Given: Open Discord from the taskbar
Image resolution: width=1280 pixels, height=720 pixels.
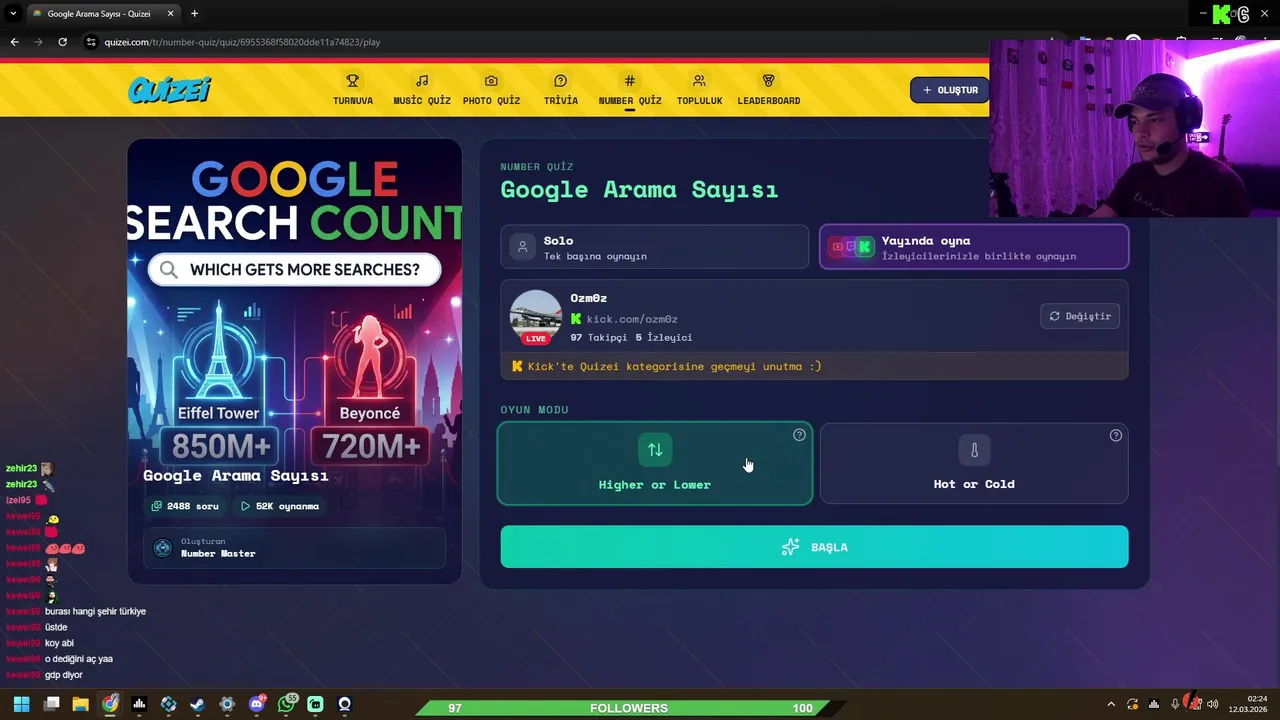Looking at the screenshot, I should point(257,705).
